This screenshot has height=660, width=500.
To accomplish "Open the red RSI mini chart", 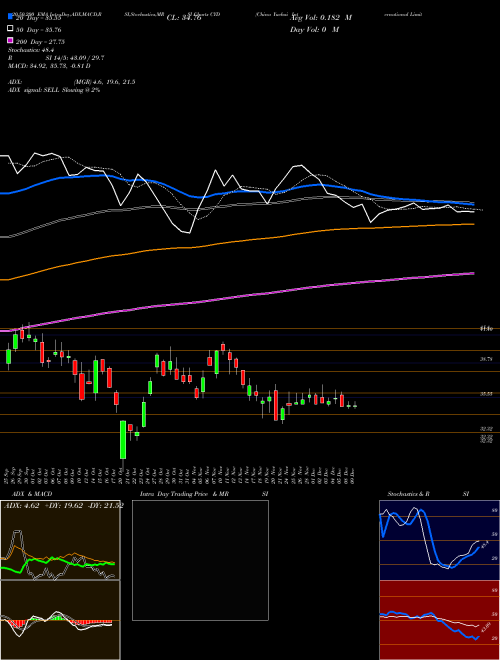I will coord(439,620).
